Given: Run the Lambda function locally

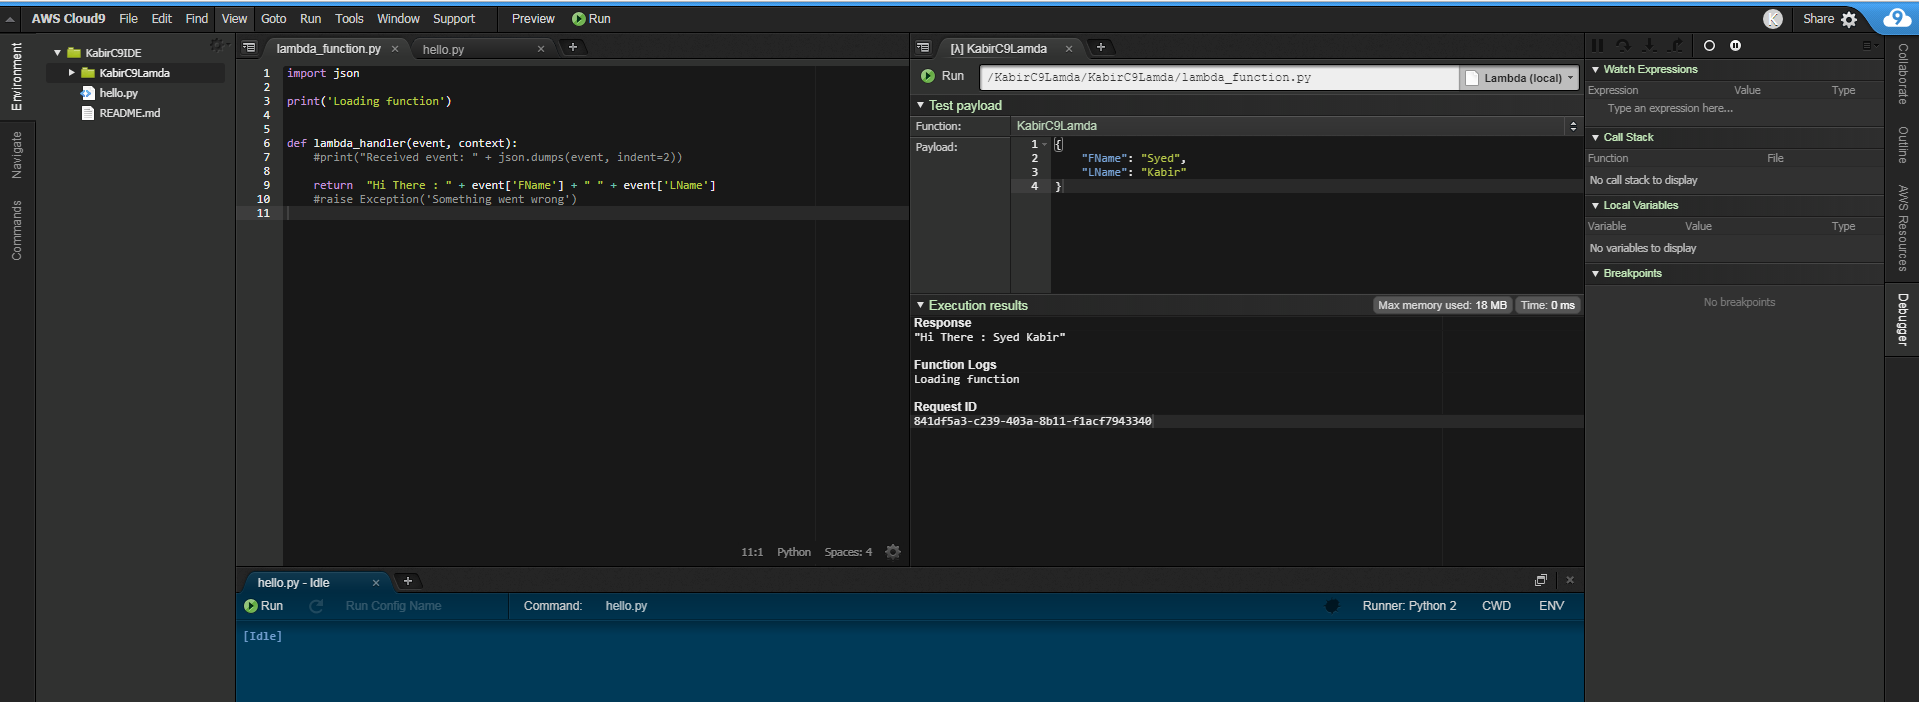Looking at the screenshot, I should click(942, 76).
